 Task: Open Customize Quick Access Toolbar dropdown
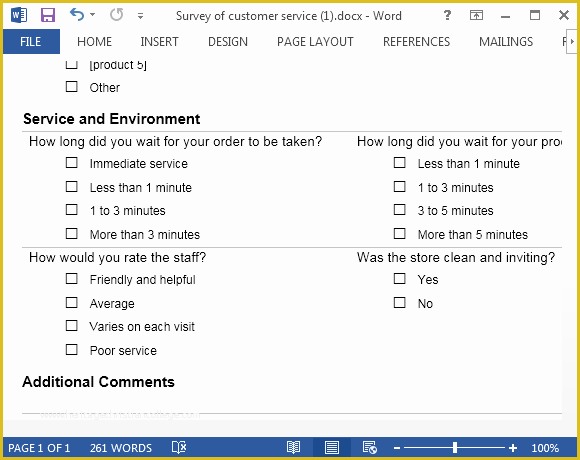140,16
